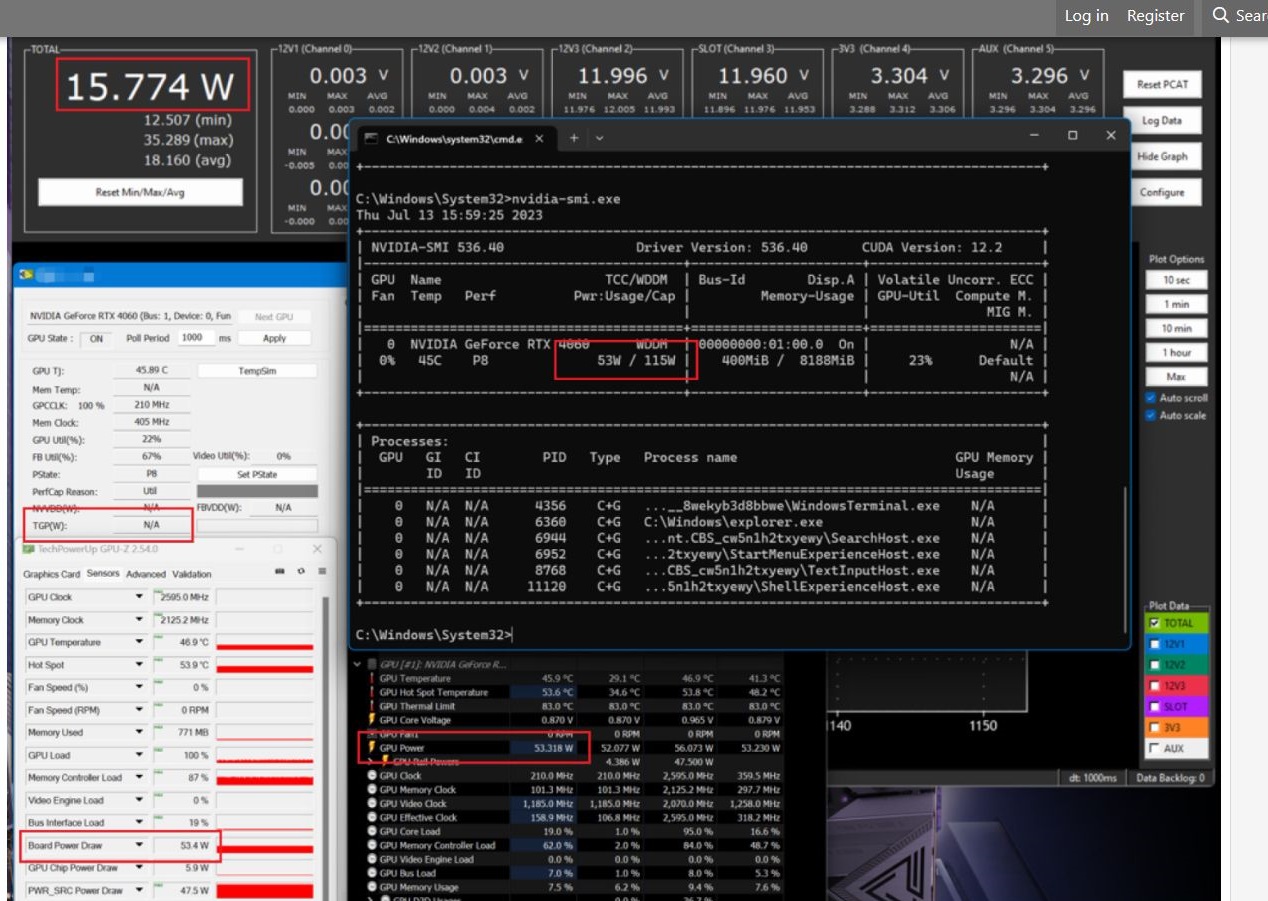Enable SLOT plot data checkbox
Image resolution: width=1268 pixels, height=901 pixels.
1156,706
